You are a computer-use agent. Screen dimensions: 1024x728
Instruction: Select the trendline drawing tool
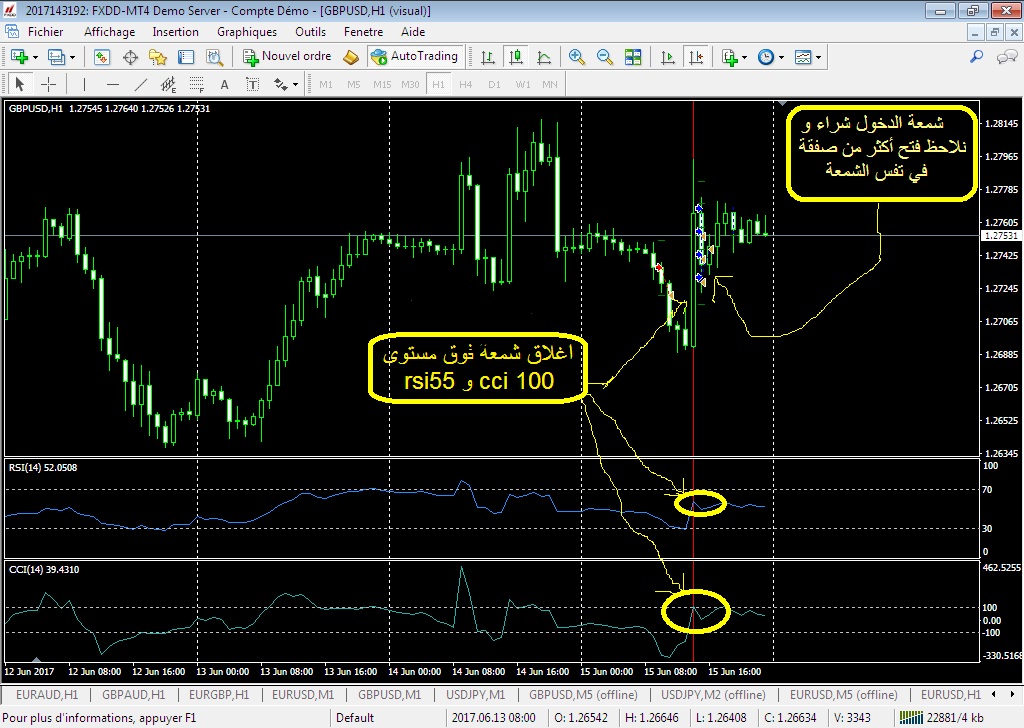[141, 84]
